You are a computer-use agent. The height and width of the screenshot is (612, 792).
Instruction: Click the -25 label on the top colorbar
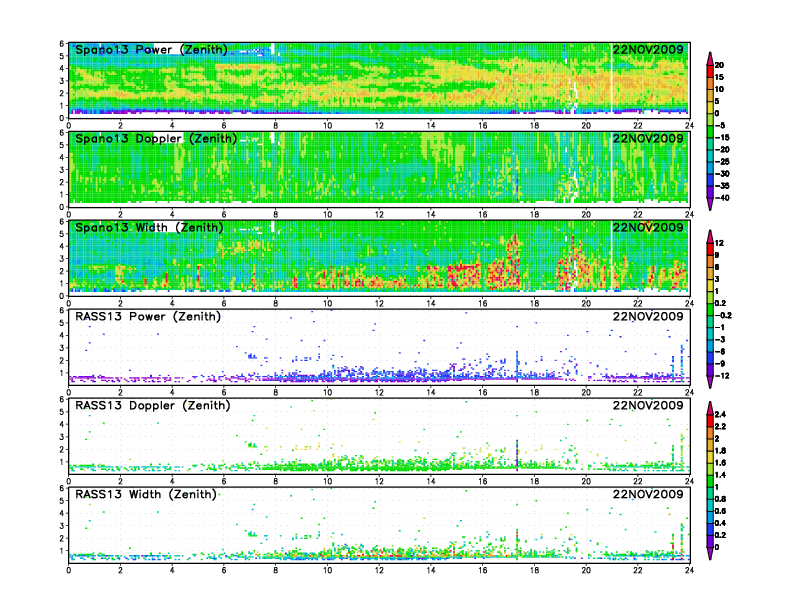coord(722,162)
